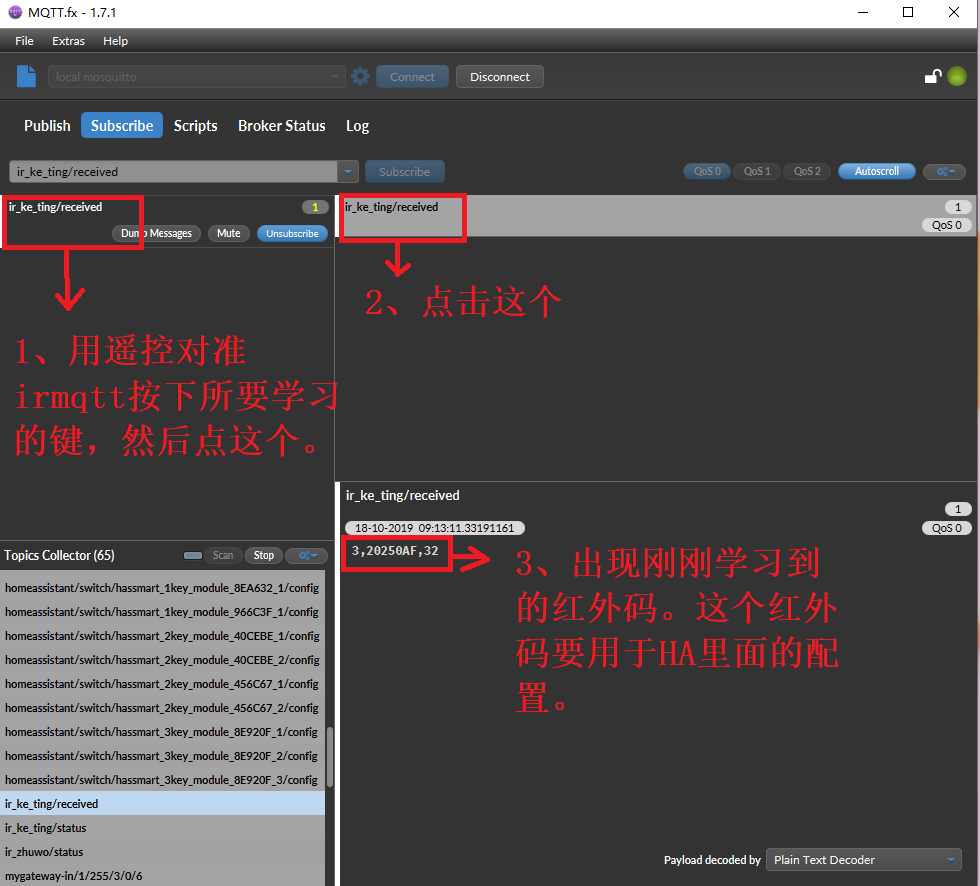Switch to the Scripts tab
The image size is (980, 886).
(x=196, y=126)
